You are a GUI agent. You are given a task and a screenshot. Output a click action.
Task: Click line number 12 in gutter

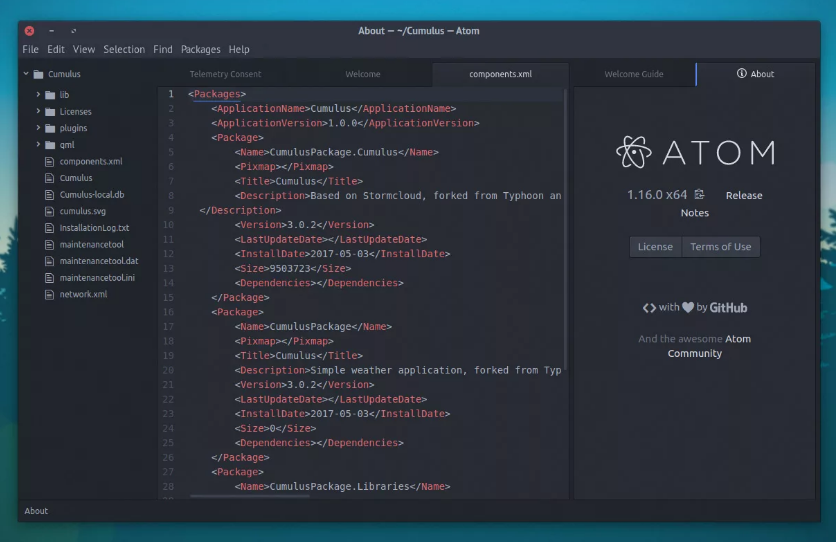pyautogui.click(x=168, y=254)
